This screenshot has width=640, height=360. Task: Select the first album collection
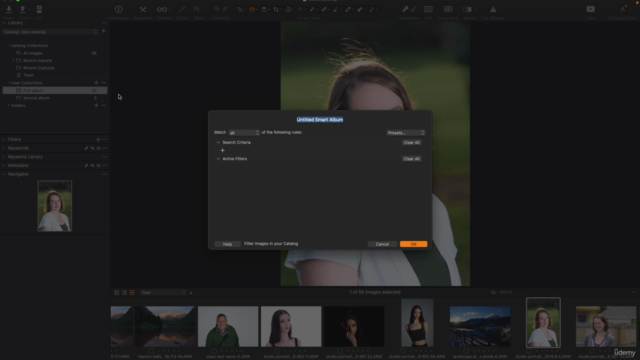point(55,90)
